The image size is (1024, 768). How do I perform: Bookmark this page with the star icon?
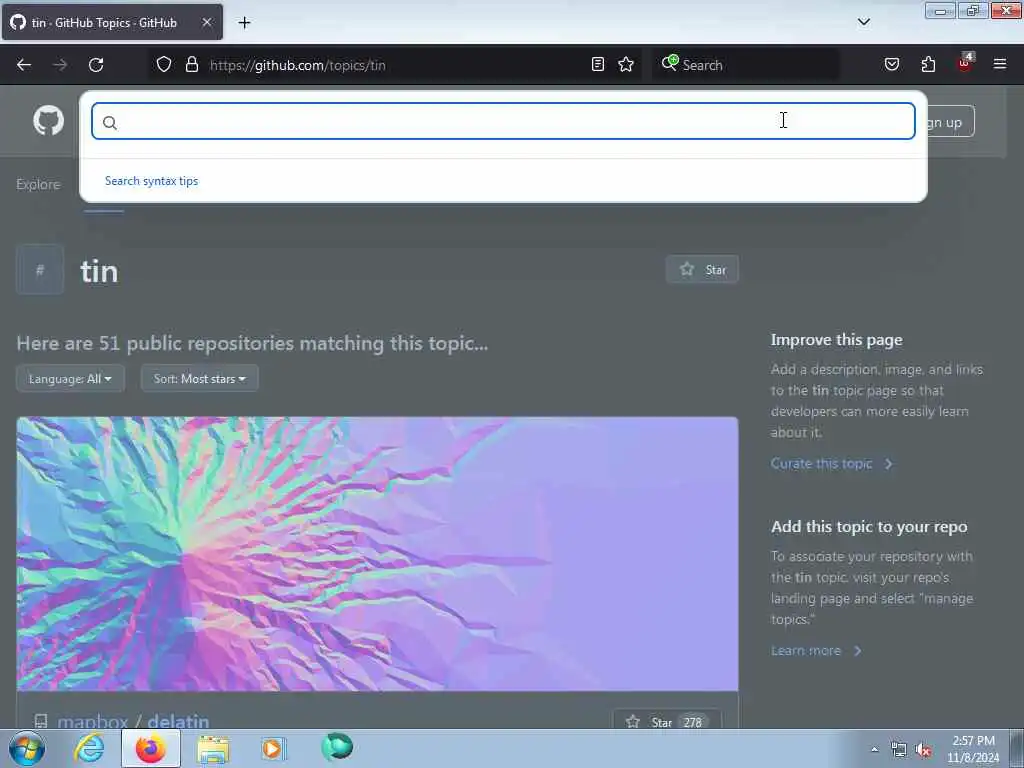pos(626,65)
